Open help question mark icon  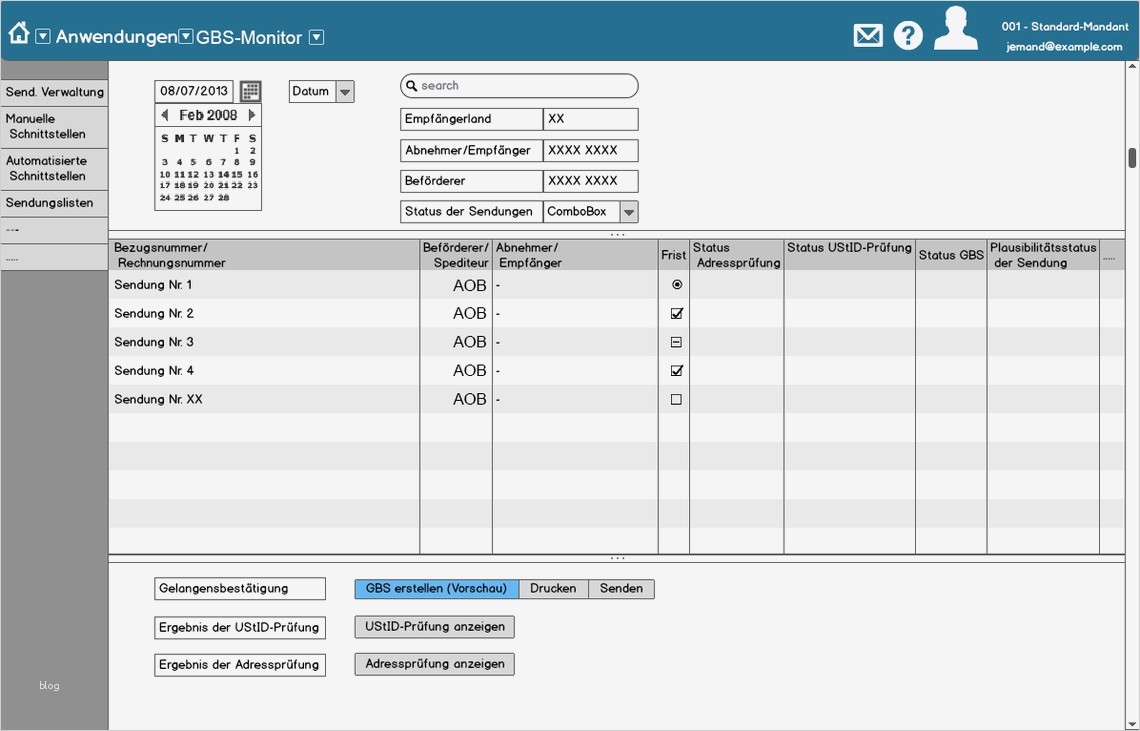[x=908, y=36]
